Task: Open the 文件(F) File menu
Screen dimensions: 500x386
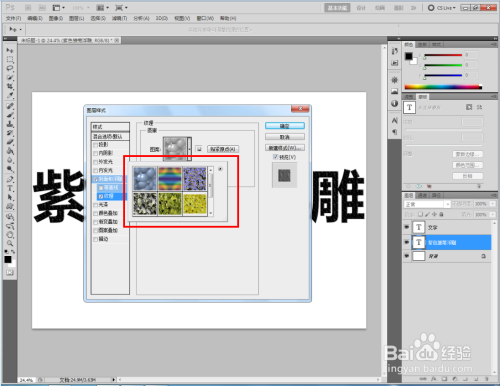Action: (13, 18)
